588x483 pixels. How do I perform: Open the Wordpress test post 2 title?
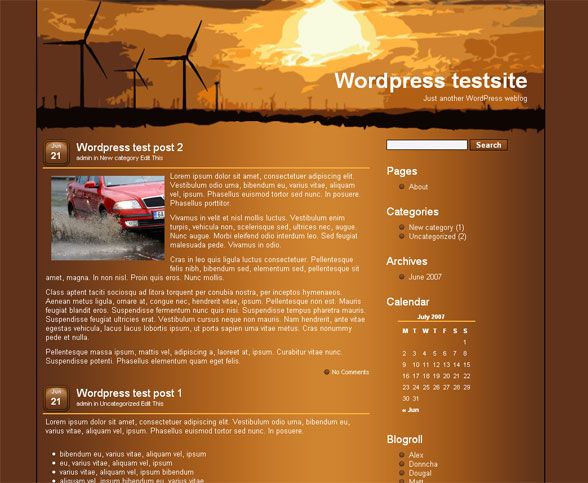pos(129,147)
